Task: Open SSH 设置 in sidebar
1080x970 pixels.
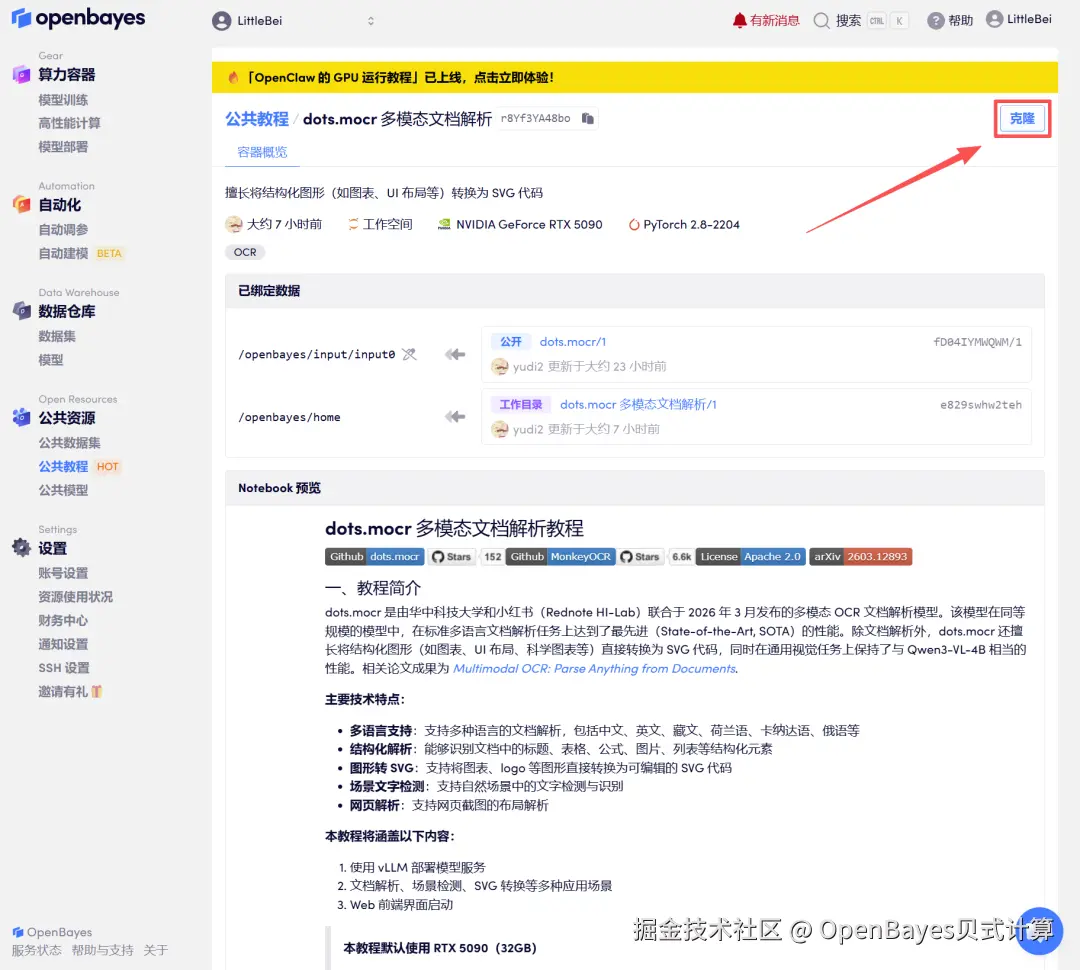Action: [63, 668]
